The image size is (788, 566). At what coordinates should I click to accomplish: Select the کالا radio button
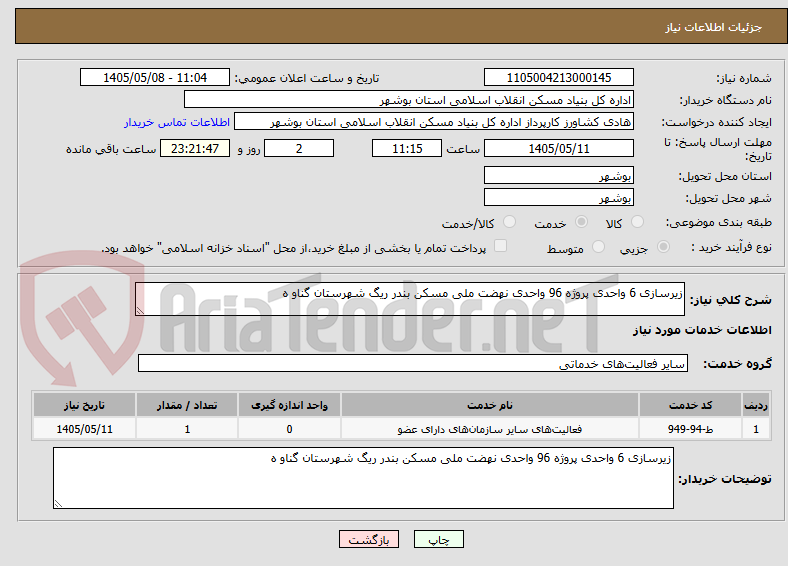tap(637, 222)
